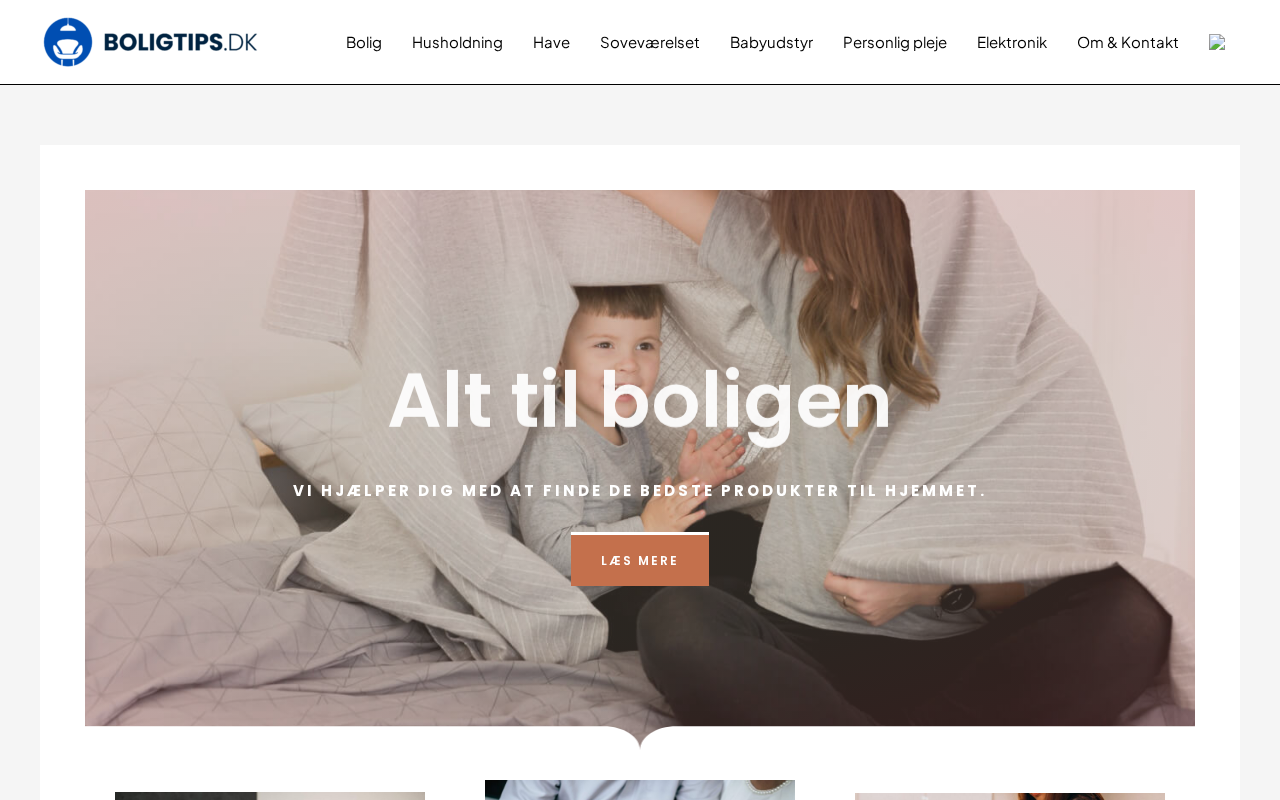Select Soveværelset in the navigation
The image size is (1280, 800).
pyautogui.click(x=650, y=42)
